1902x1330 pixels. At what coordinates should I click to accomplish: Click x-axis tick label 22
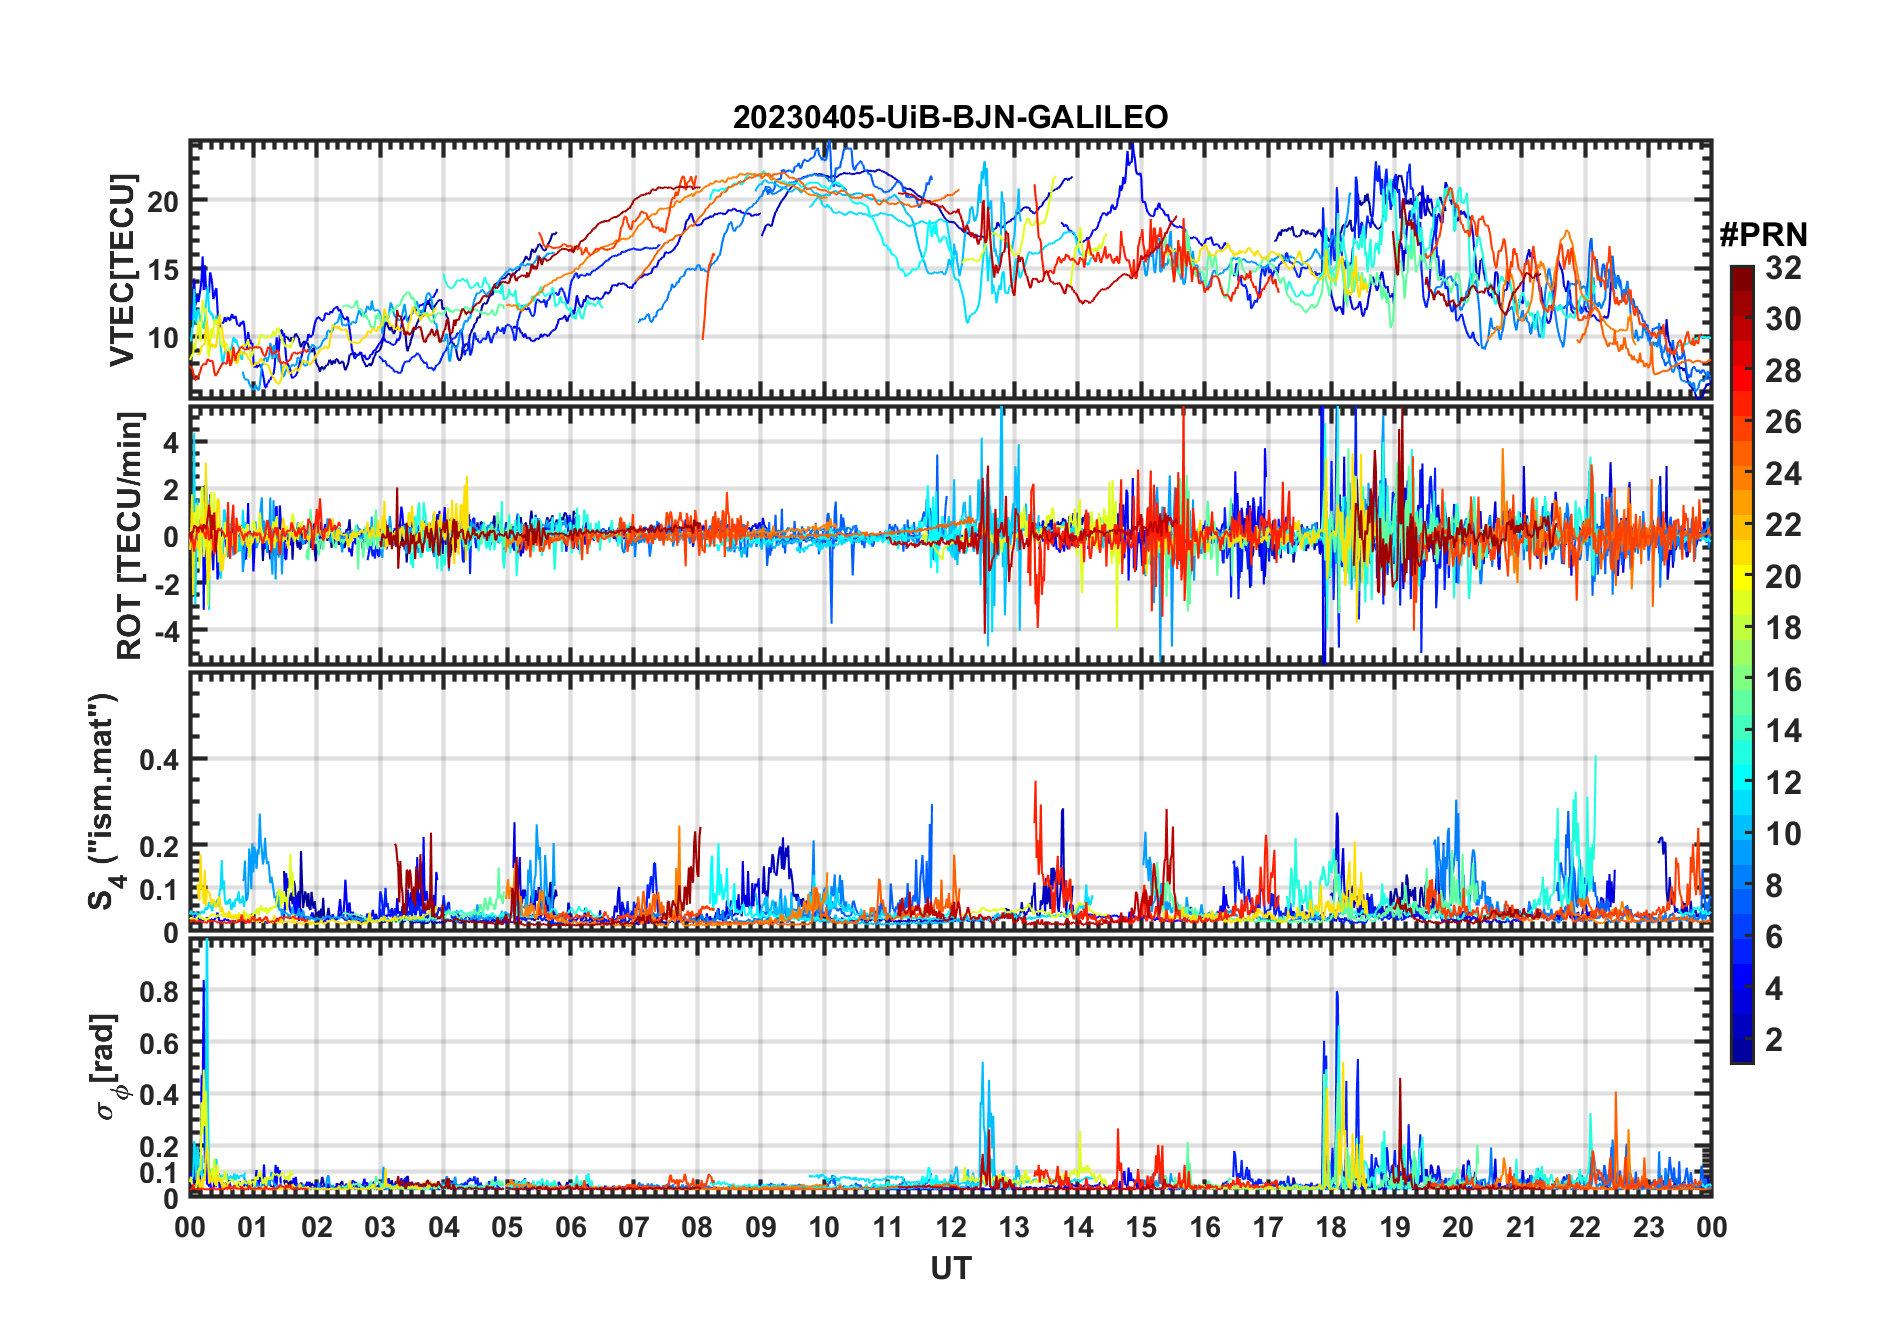[x=1585, y=1227]
